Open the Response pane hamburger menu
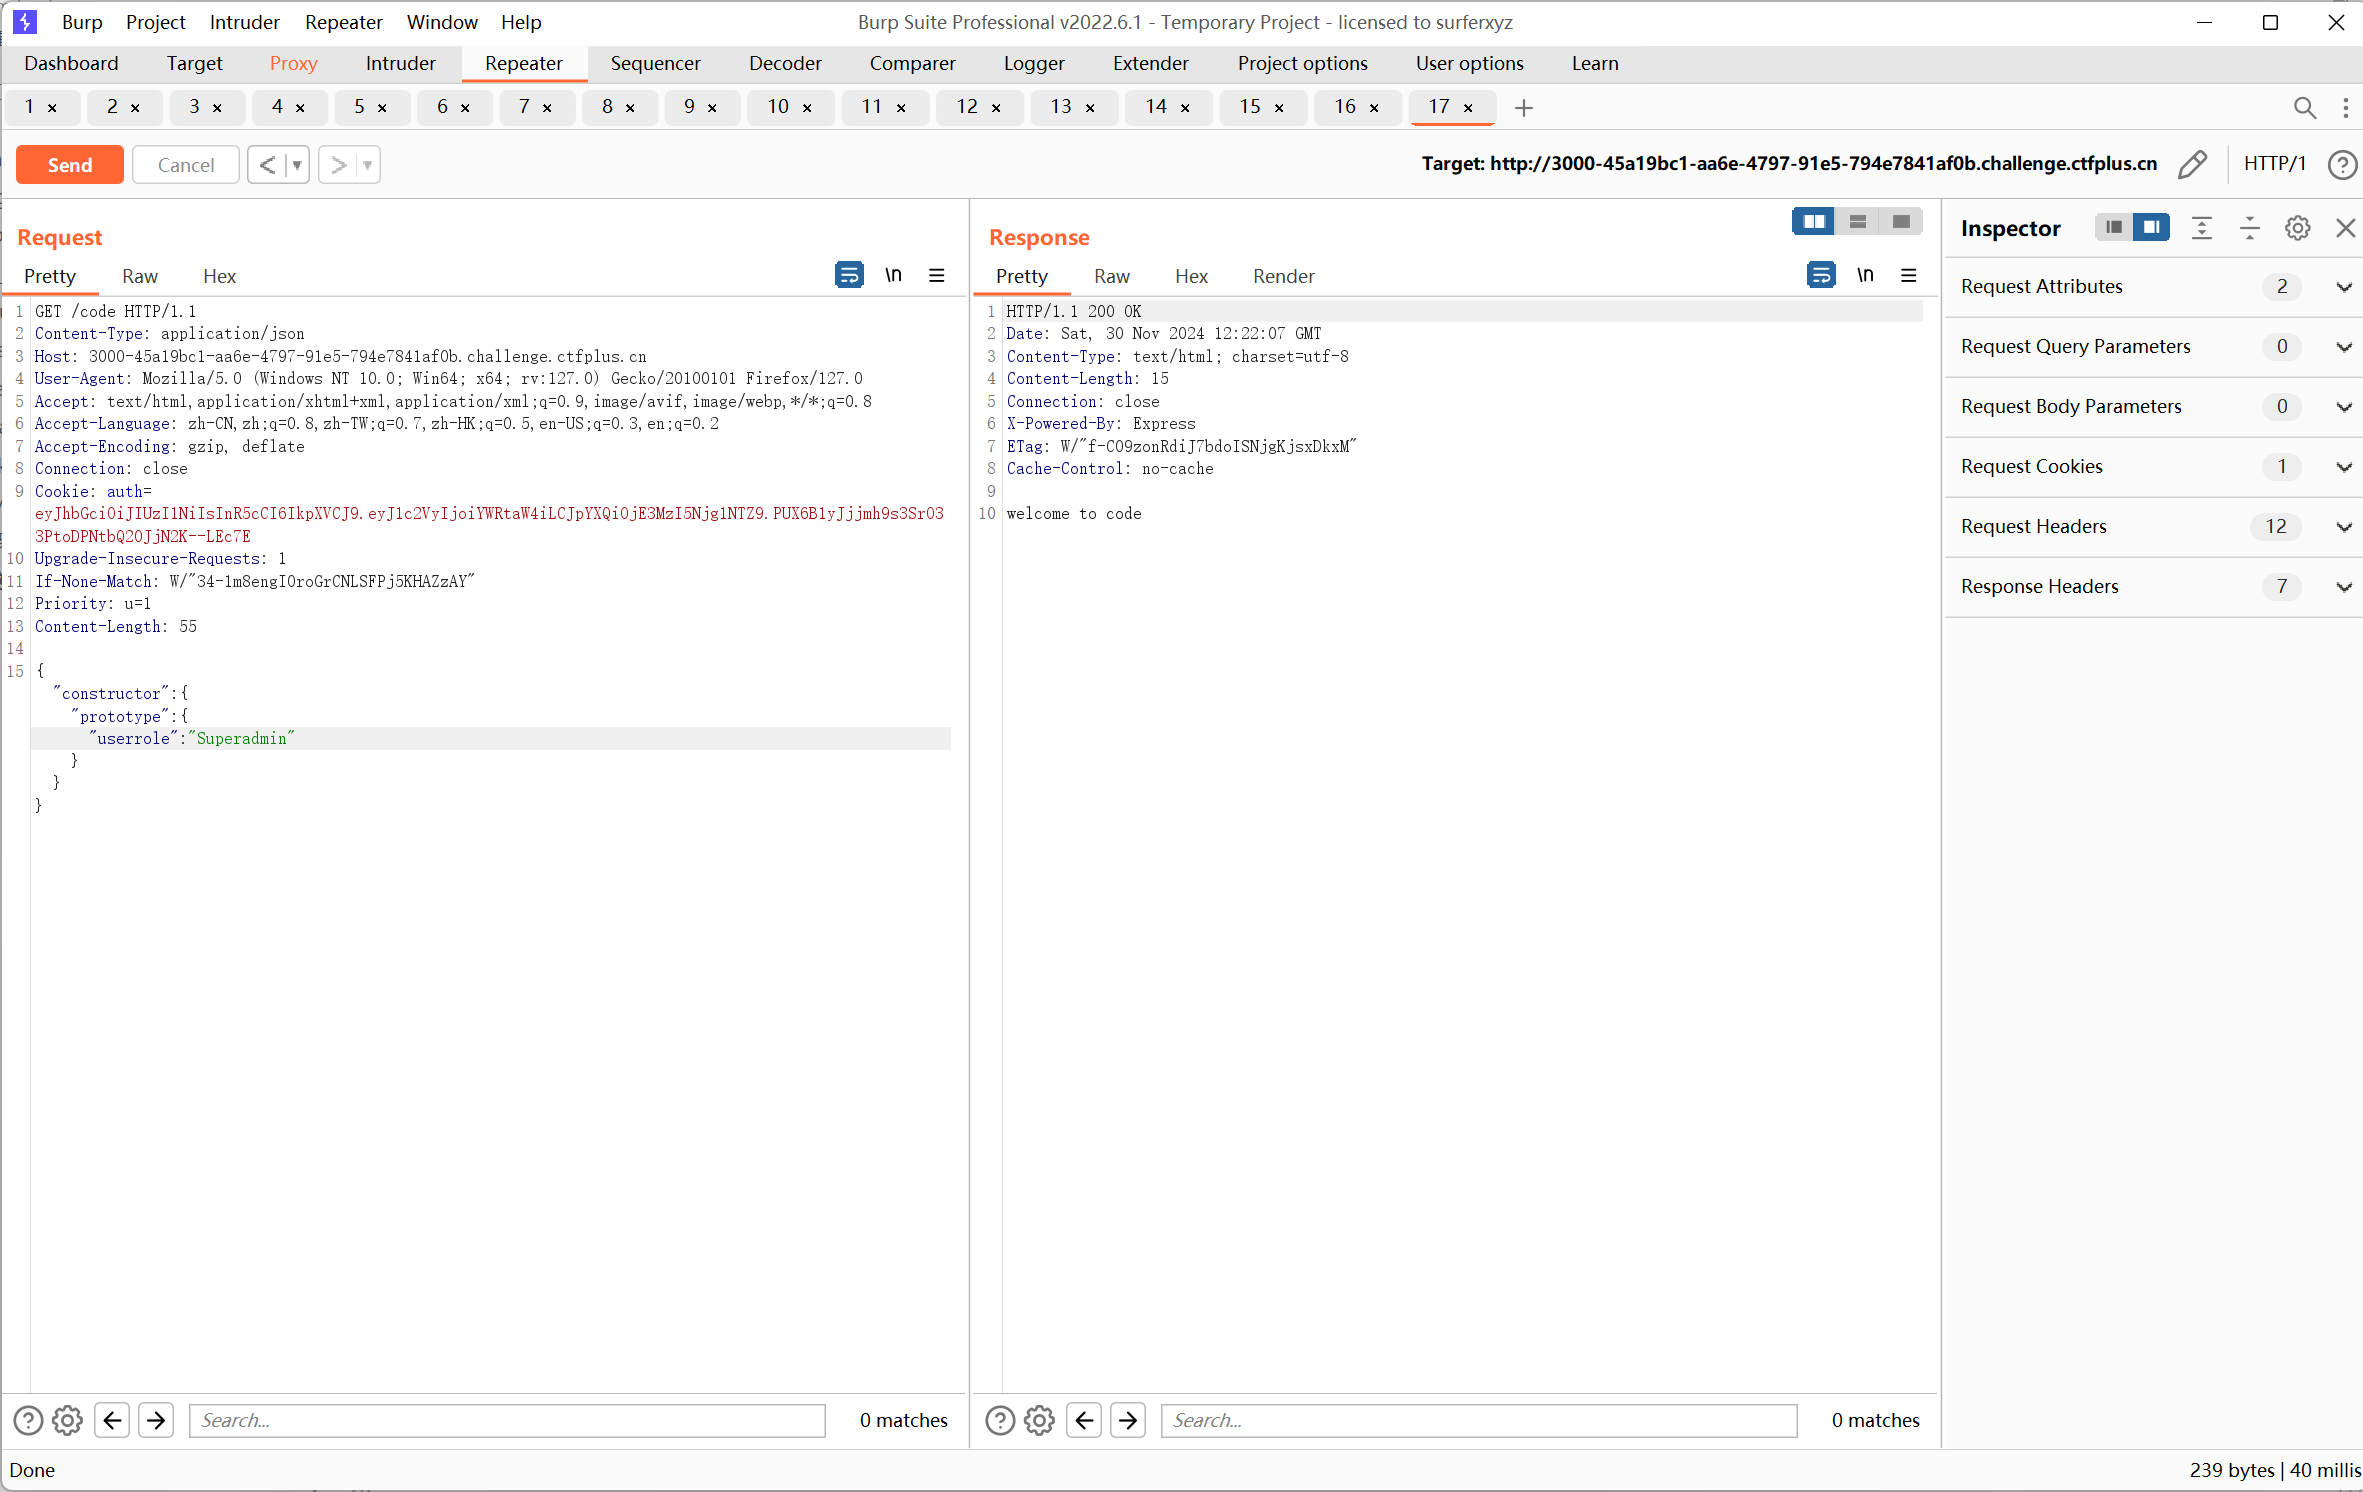 (1909, 275)
